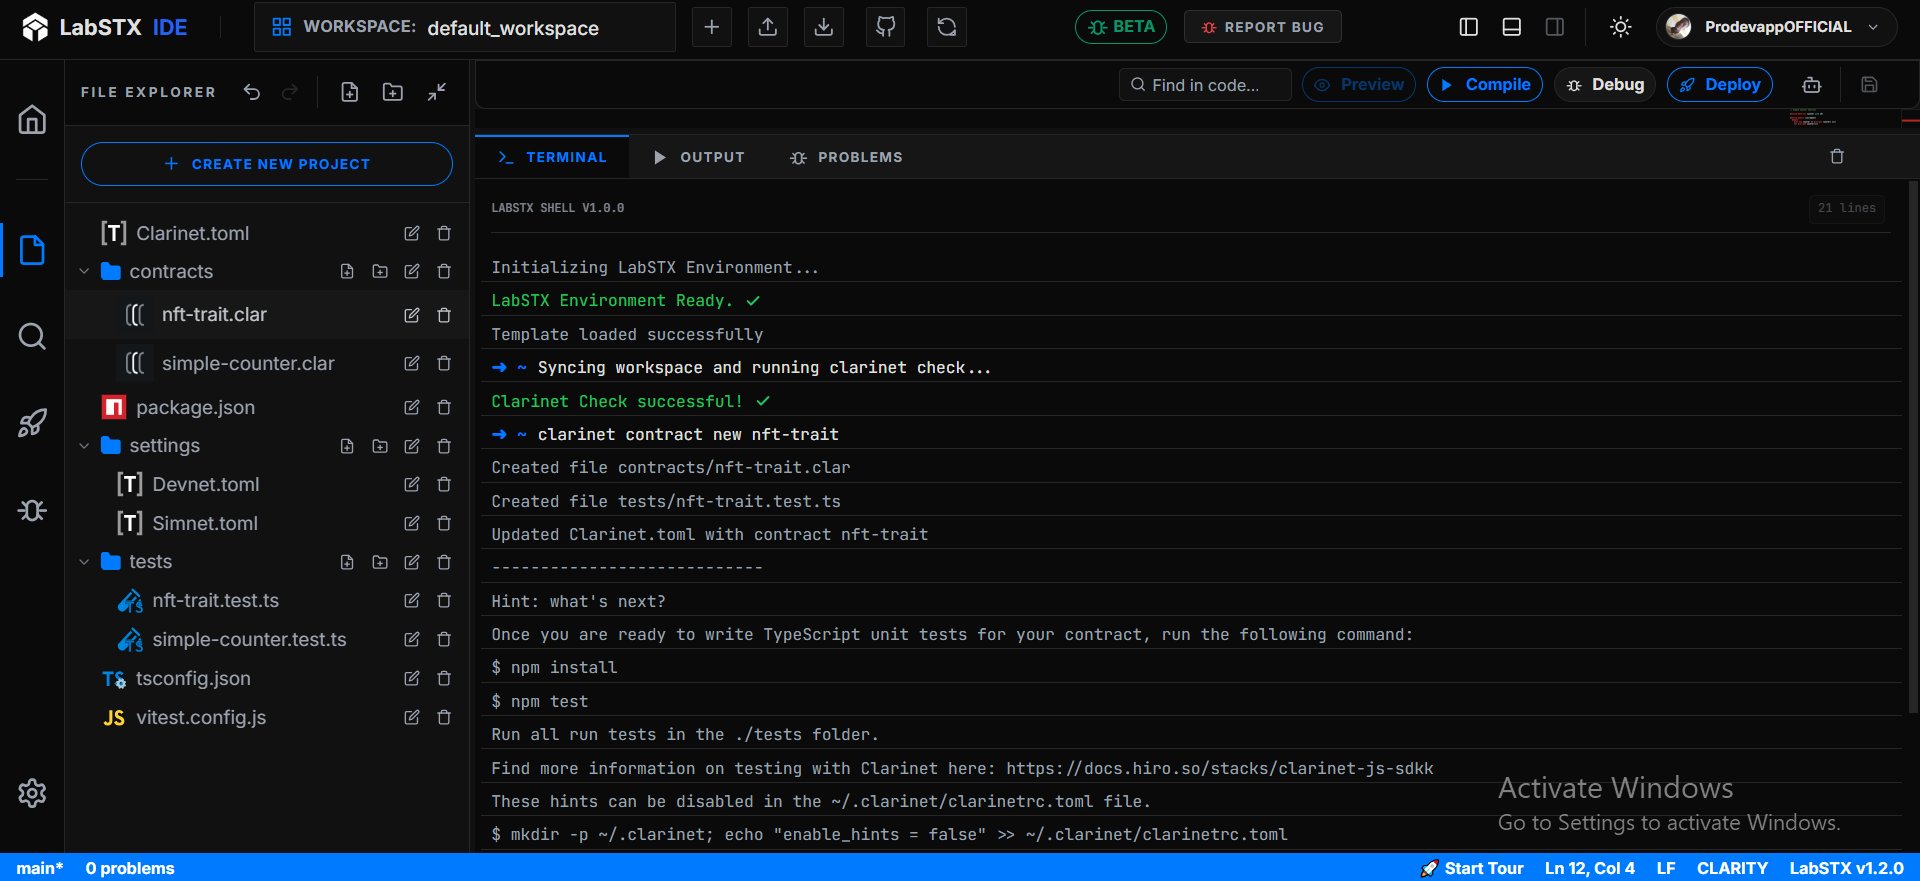
Task: Switch to the PROBLEMS tab
Action: pos(846,157)
